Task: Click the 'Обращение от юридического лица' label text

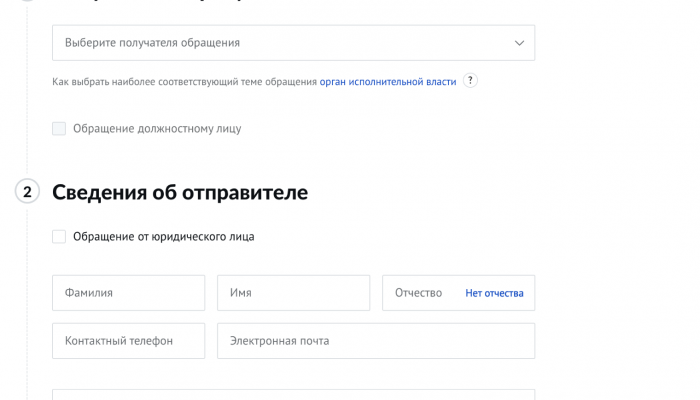Action: pyautogui.click(x=163, y=237)
